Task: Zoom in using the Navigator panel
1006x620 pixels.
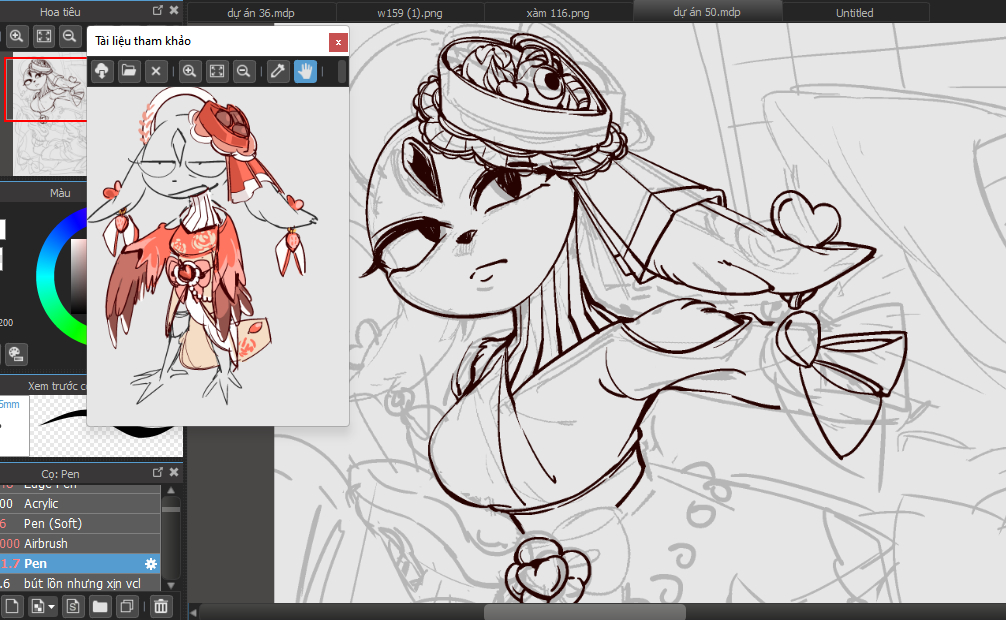Action: click(x=17, y=36)
